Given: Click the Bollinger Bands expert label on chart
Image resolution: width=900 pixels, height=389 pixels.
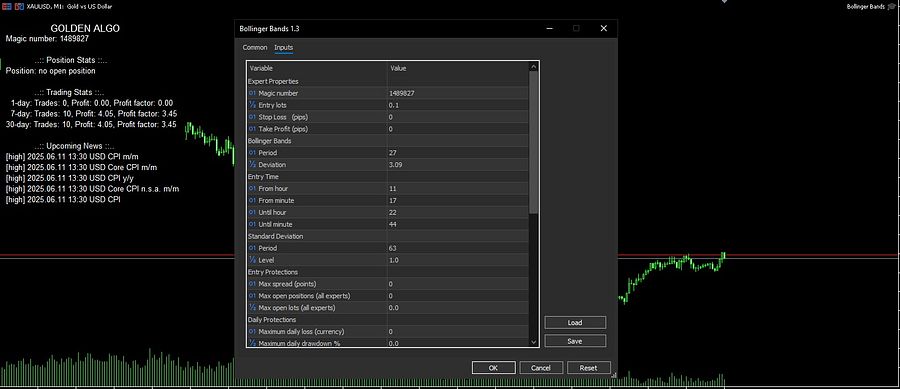Looking at the screenshot, I should [866, 6].
